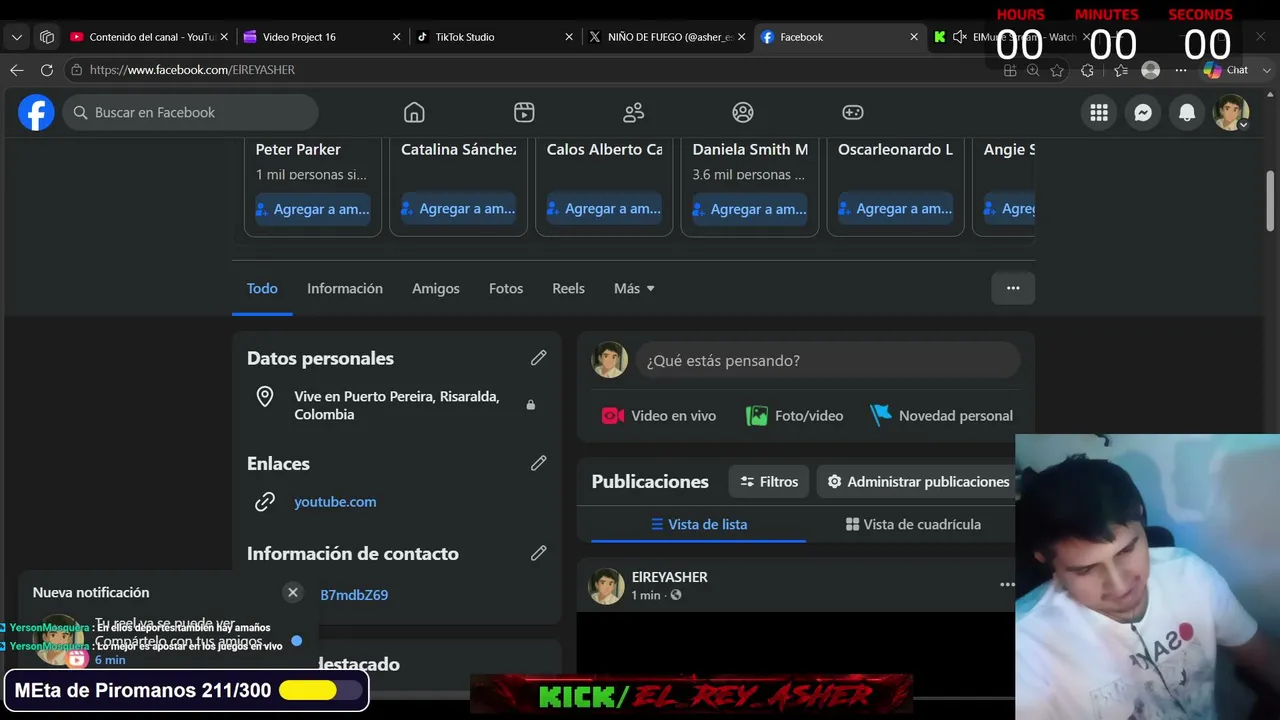Screen dimensions: 1280x720
Task: Click the Buscar en Facebook search field
Action: click(191, 112)
